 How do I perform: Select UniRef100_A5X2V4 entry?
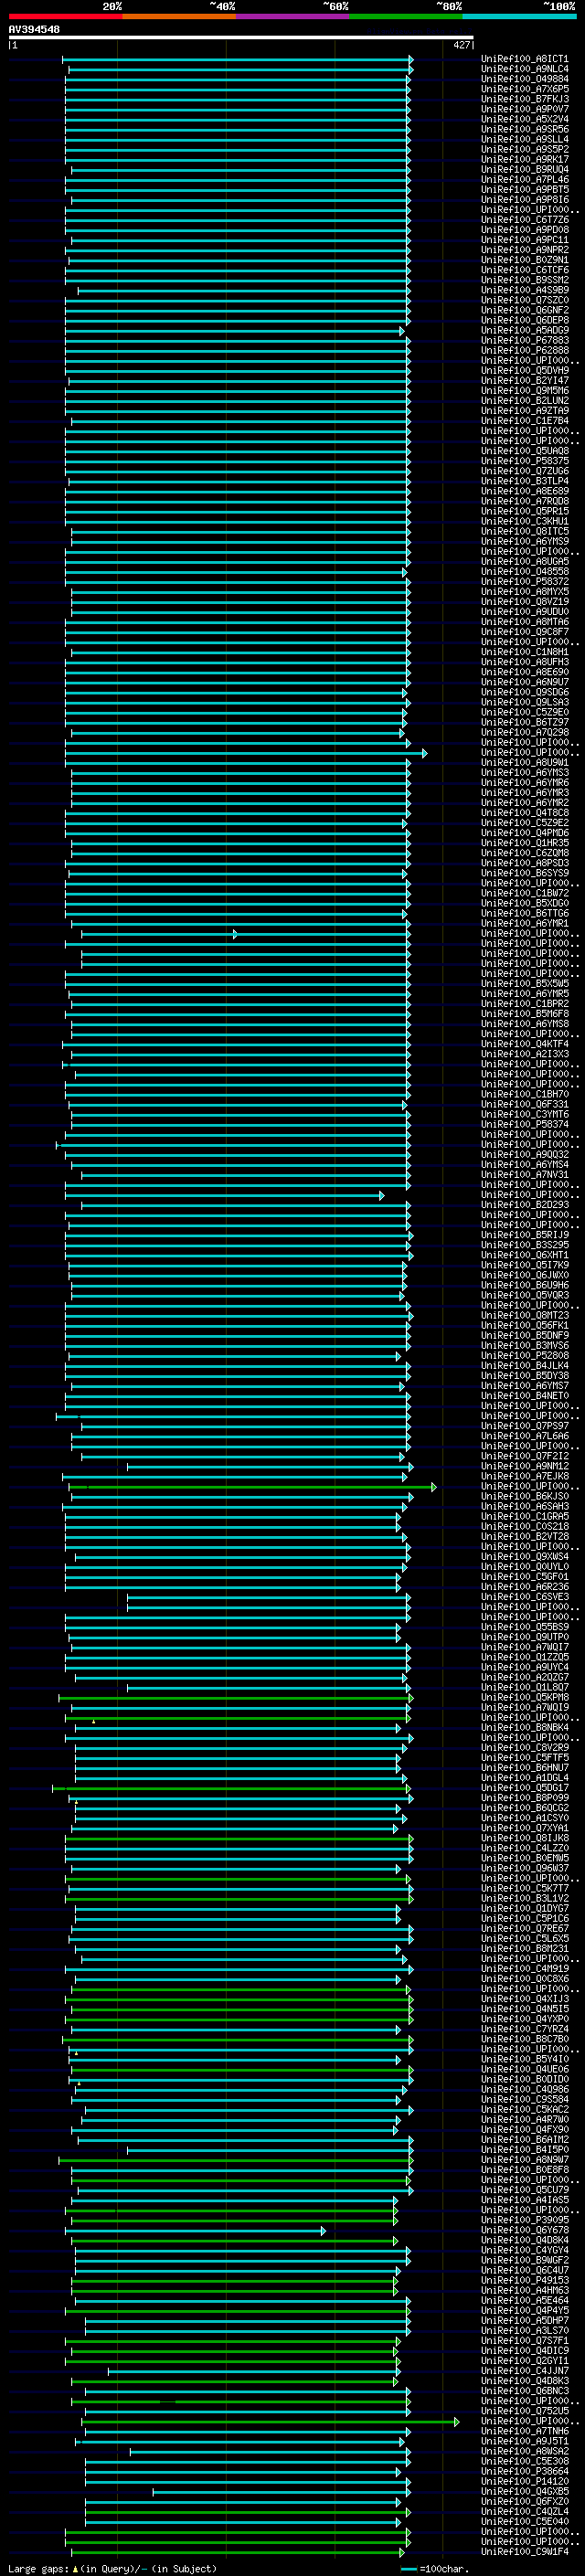click(525, 119)
